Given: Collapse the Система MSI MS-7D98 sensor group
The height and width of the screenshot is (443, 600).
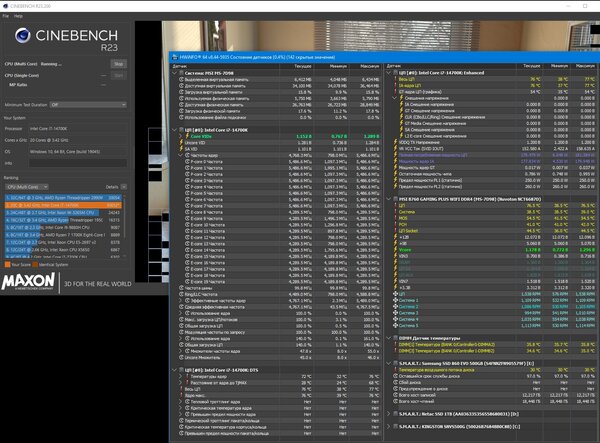Looking at the screenshot, I should (175, 73).
